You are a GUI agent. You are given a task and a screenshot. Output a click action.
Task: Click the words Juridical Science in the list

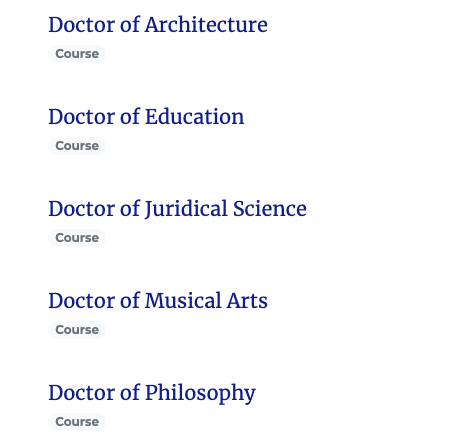point(226,209)
